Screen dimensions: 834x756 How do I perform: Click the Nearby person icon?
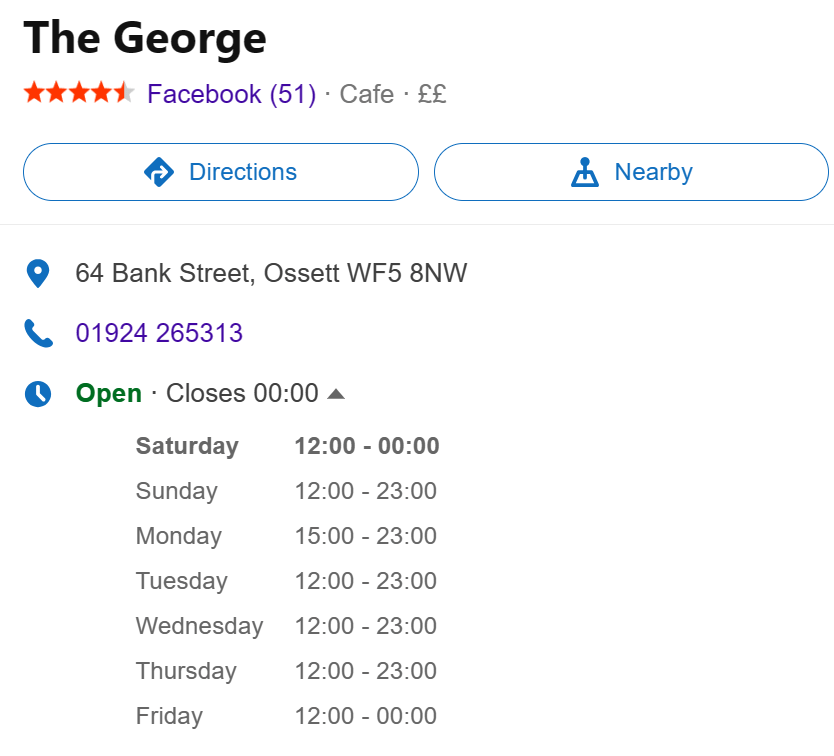584,172
